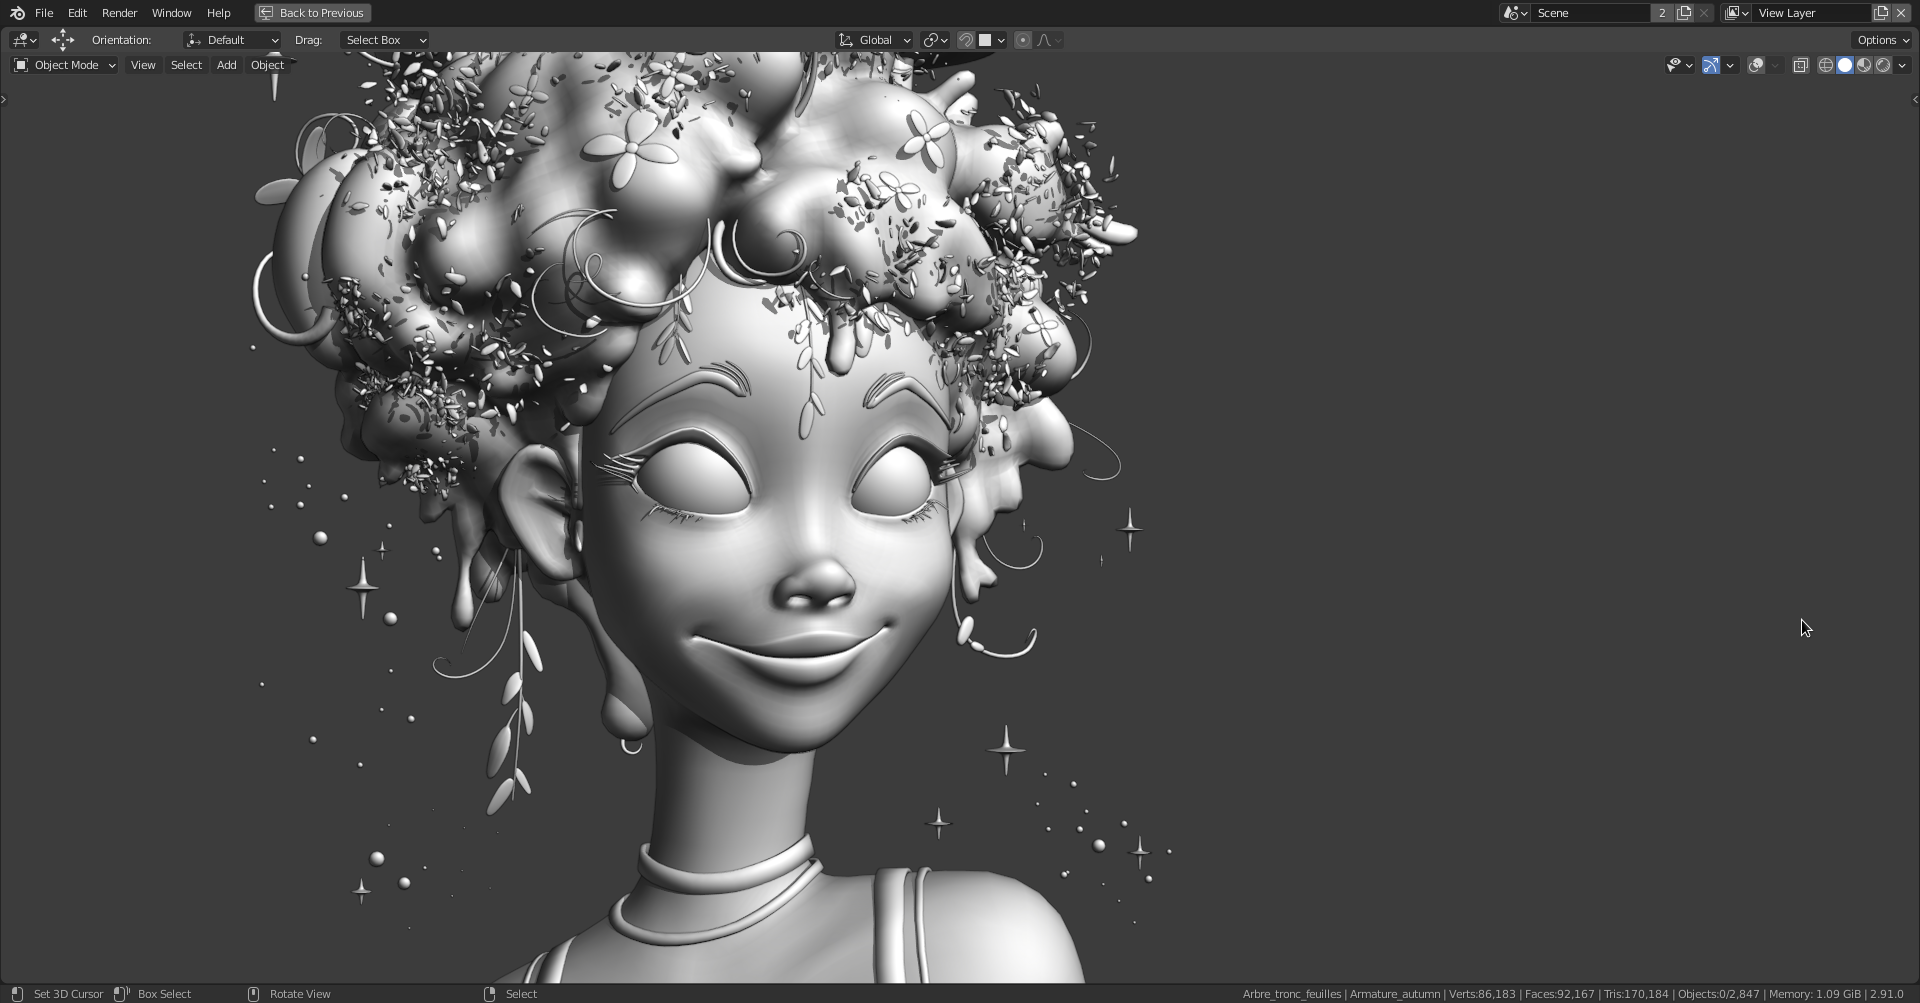Click the Rotate View mouse icon
This screenshot has height=1003, width=1920.
click(253, 994)
